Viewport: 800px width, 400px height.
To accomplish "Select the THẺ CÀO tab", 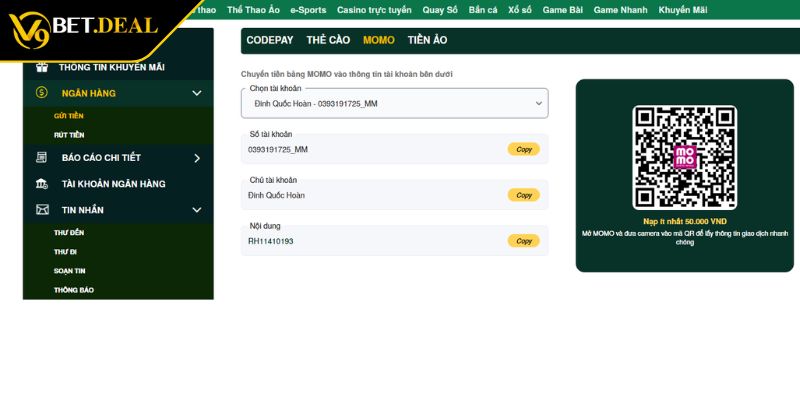I will click(328, 40).
